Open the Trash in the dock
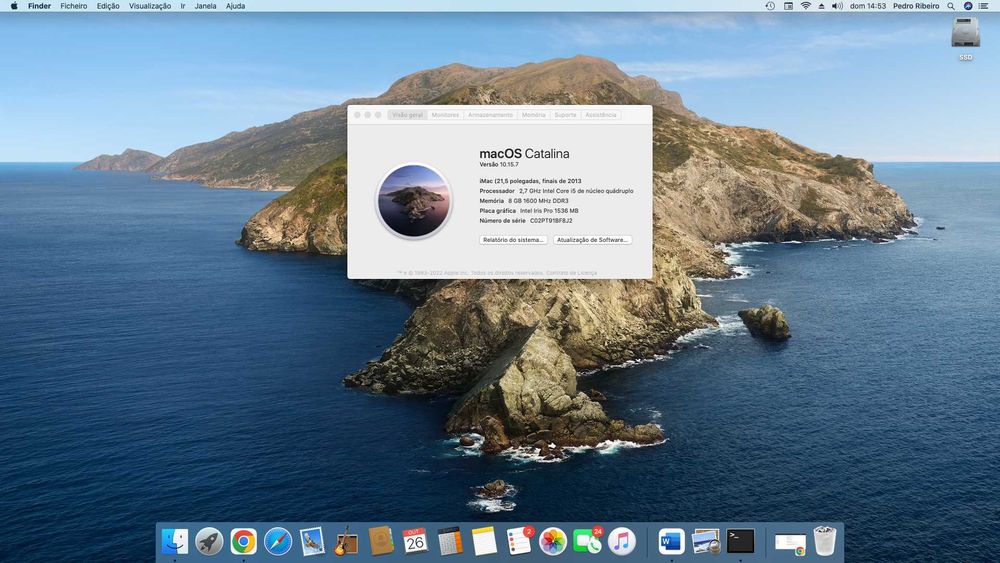Screen dimensions: 1000x563 [x=824, y=541]
